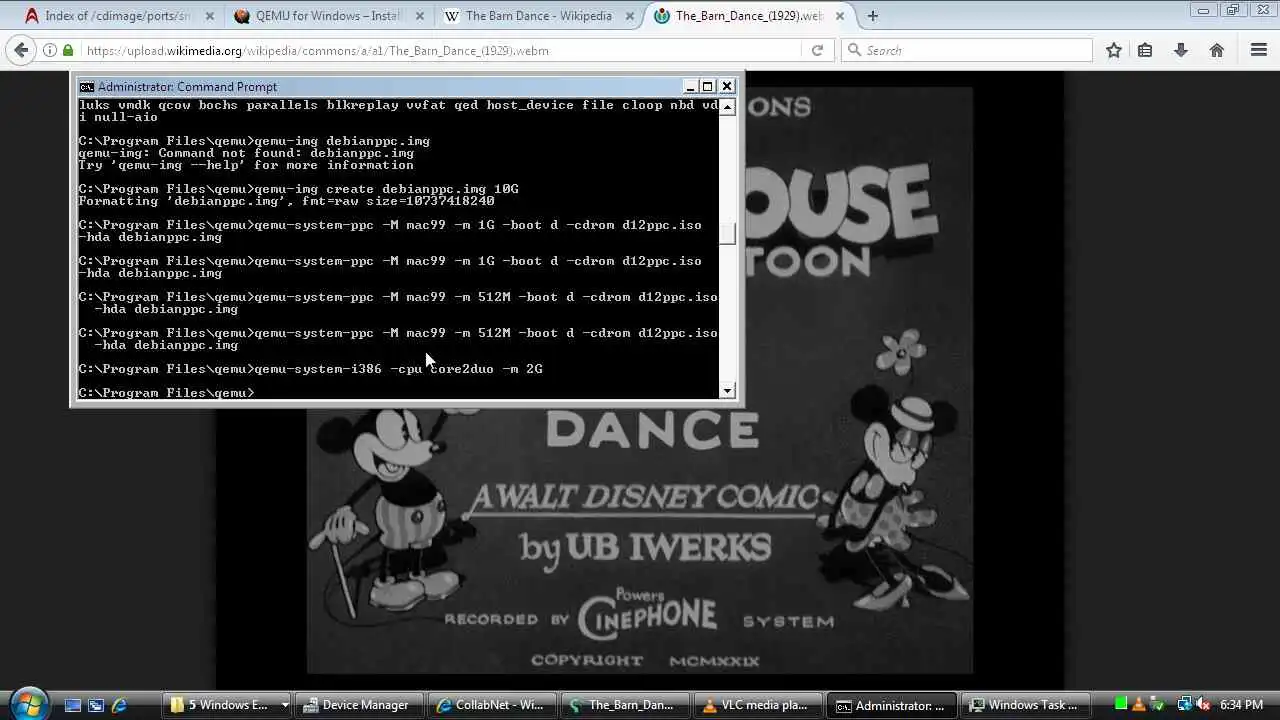
Task: Click the green padlock secure icon
Action: pos(68,50)
